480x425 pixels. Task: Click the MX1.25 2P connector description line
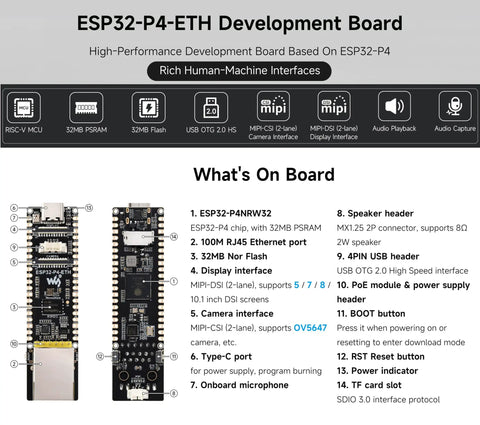[x=402, y=228]
